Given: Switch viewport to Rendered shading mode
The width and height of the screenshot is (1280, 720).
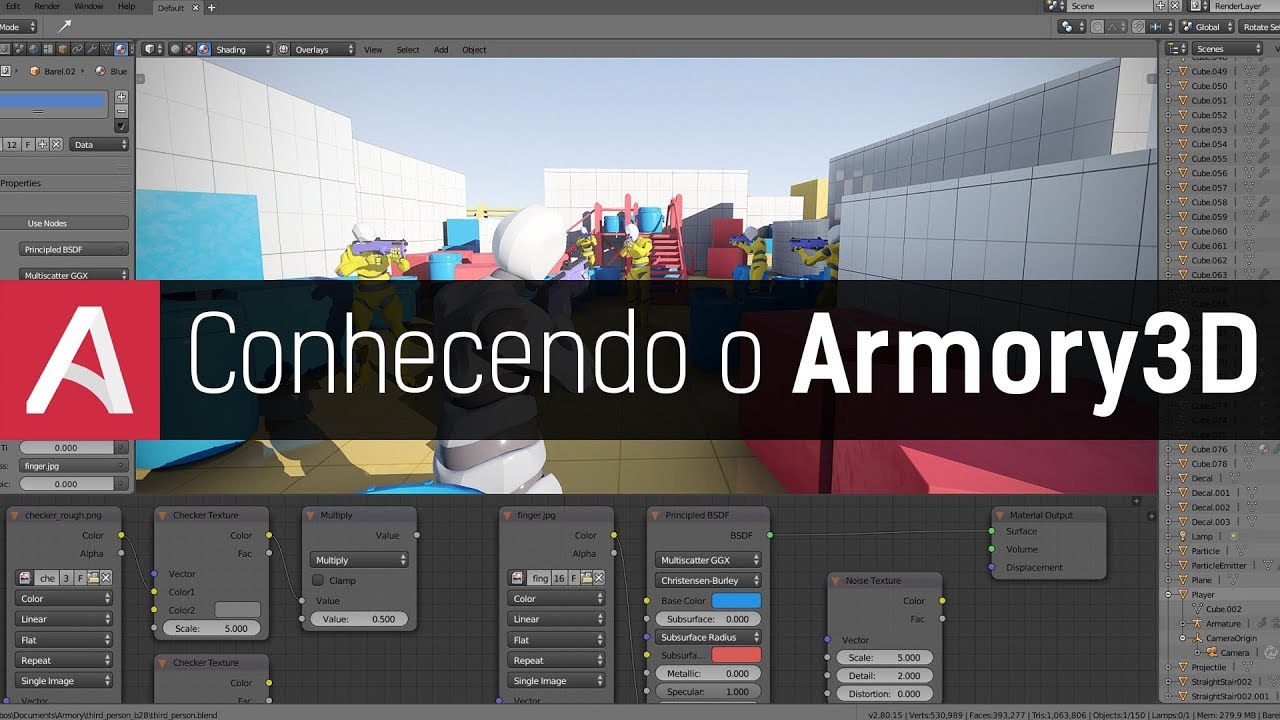Looking at the screenshot, I should pos(203,49).
